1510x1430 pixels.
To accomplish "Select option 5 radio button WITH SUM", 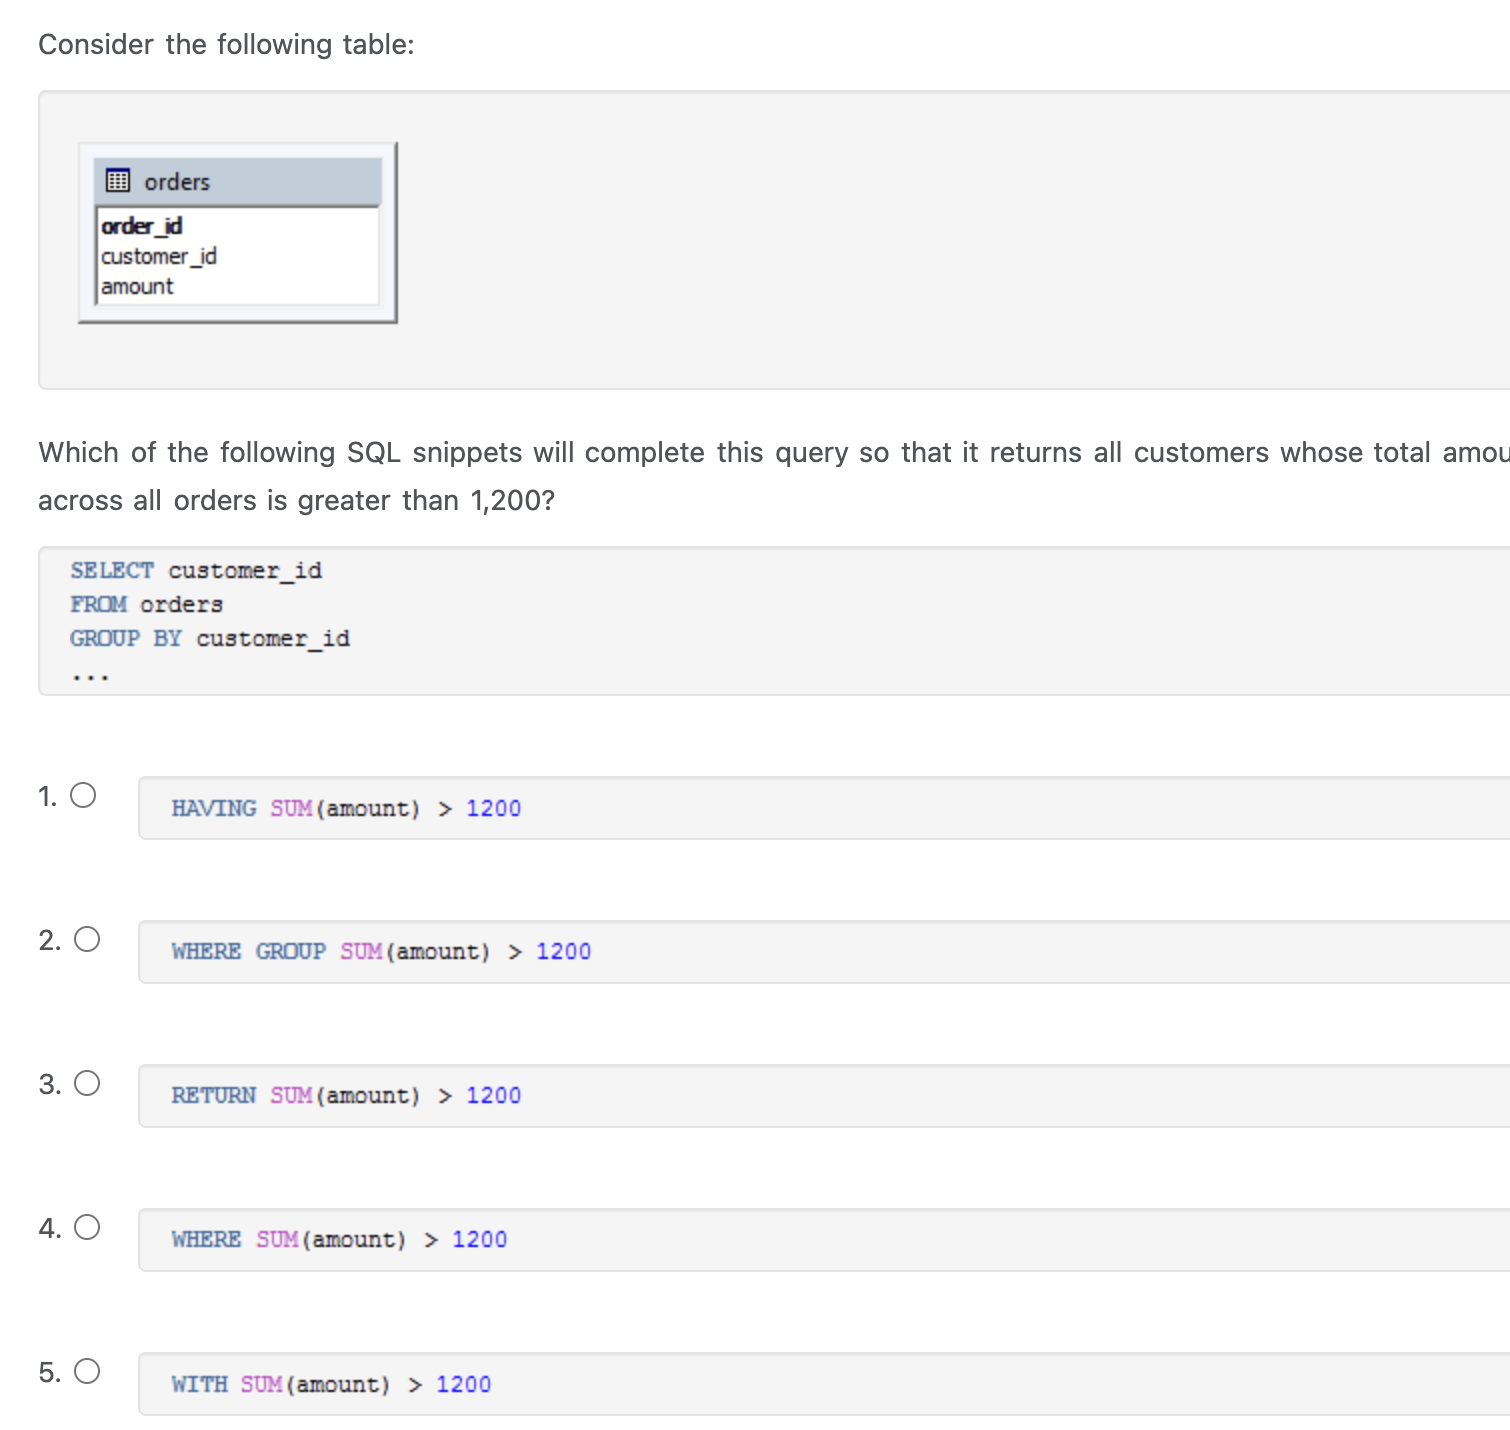I will (x=87, y=1371).
